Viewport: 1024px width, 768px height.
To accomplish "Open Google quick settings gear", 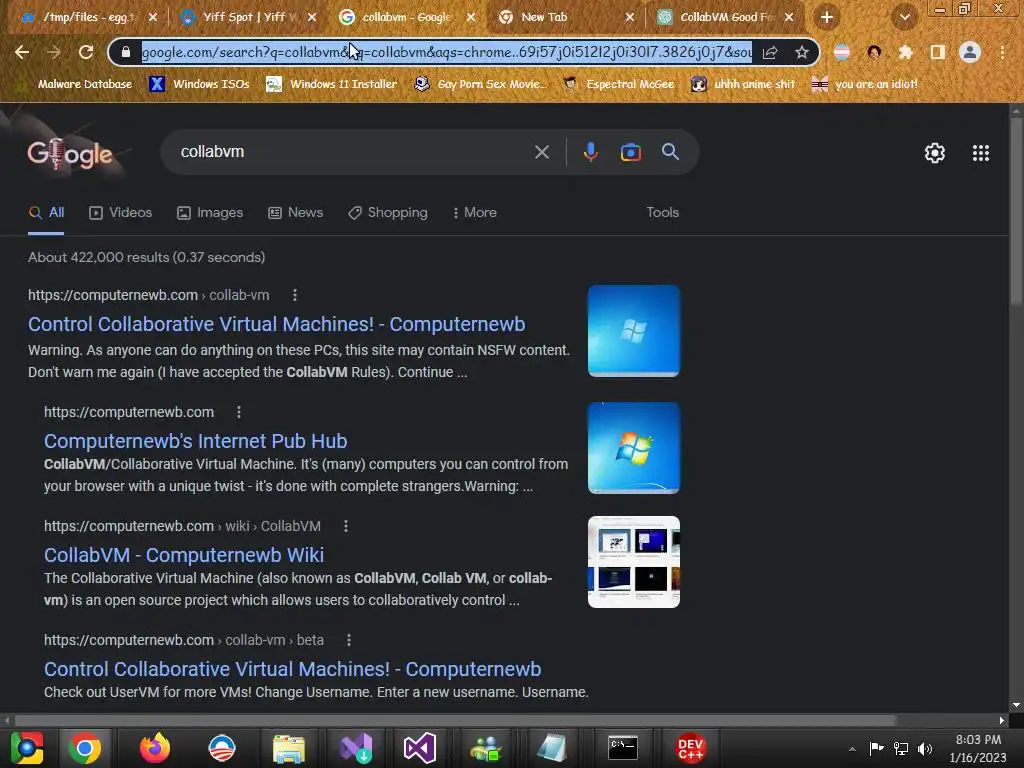I will pyautogui.click(x=935, y=153).
